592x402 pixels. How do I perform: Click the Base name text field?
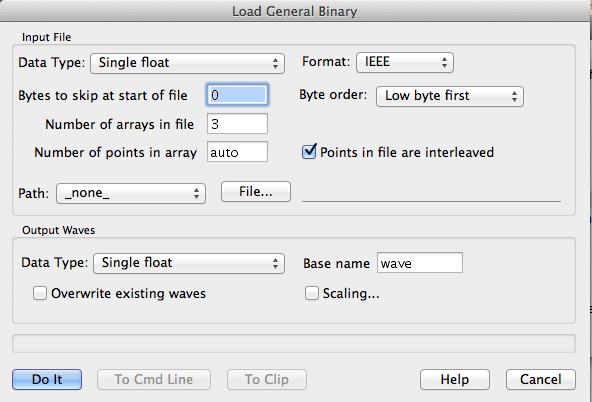pyautogui.click(x=420, y=263)
